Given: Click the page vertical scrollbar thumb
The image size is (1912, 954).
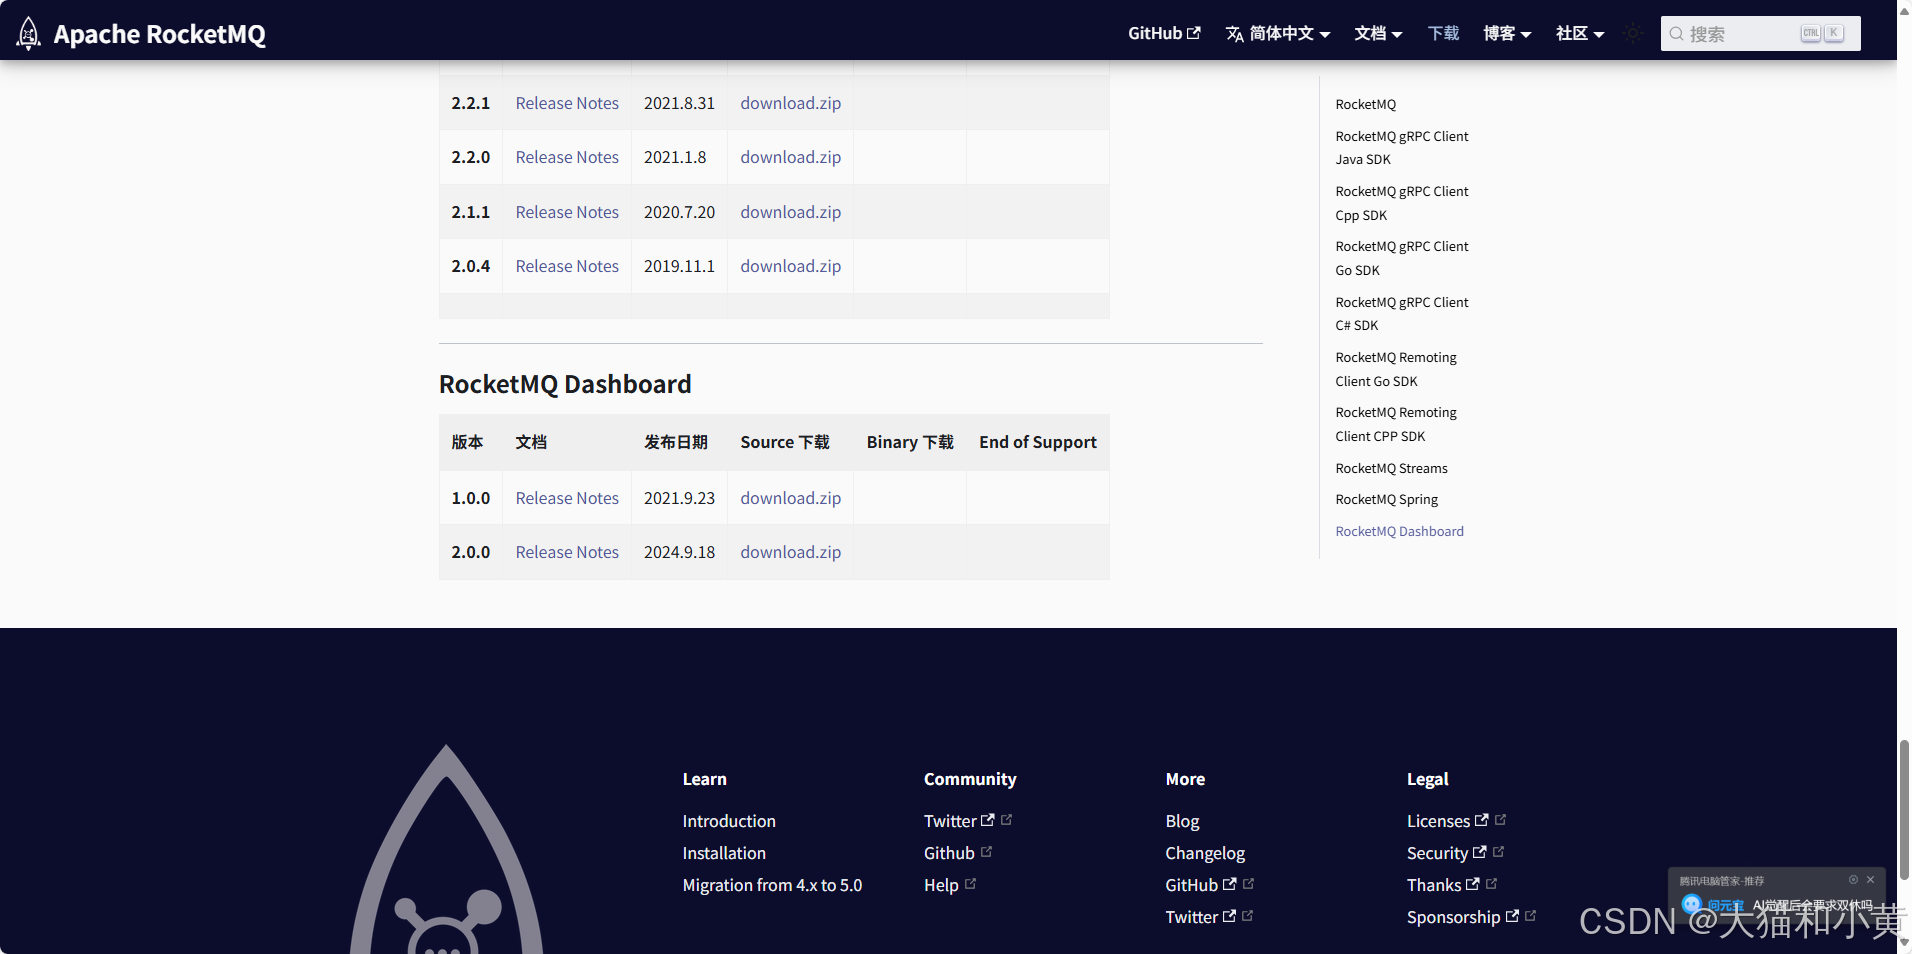Looking at the screenshot, I should (1904, 810).
